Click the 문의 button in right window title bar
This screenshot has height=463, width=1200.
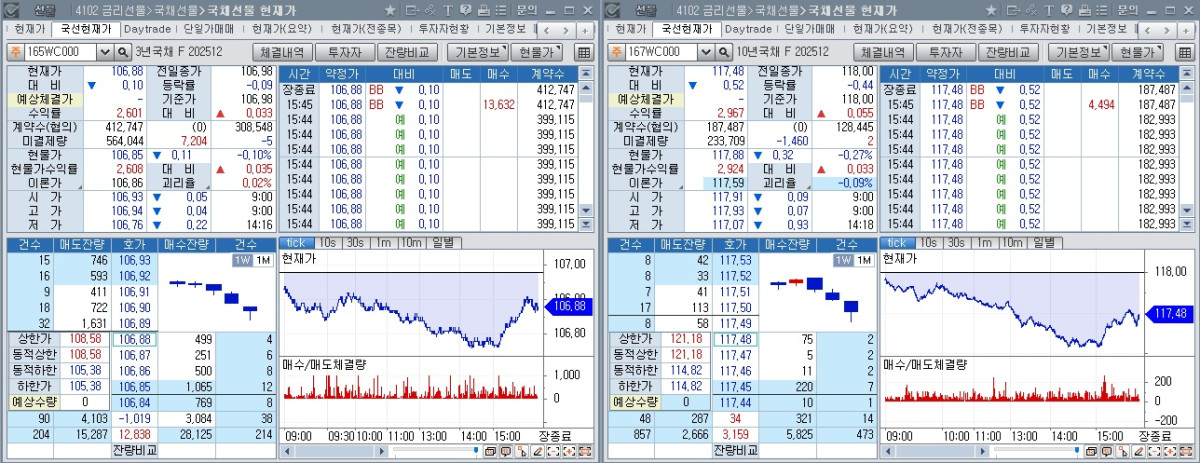coord(1126,10)
